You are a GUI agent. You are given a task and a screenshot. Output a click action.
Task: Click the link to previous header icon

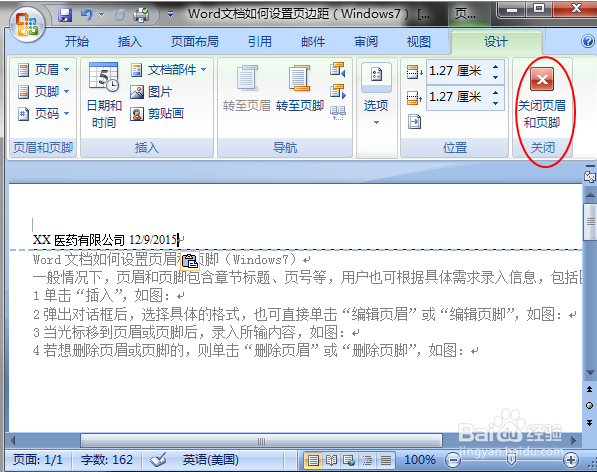338,113
